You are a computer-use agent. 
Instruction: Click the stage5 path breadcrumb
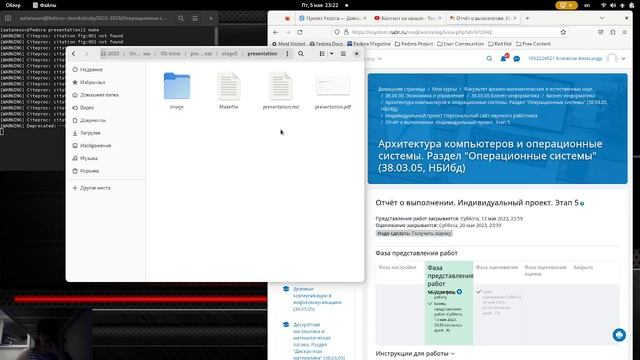tap(229, 53)
